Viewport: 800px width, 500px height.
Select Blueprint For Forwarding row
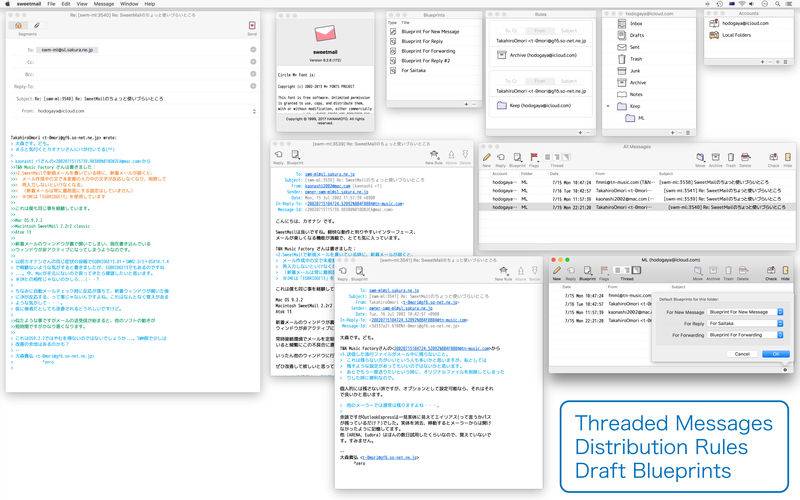[x=434, y=51]
